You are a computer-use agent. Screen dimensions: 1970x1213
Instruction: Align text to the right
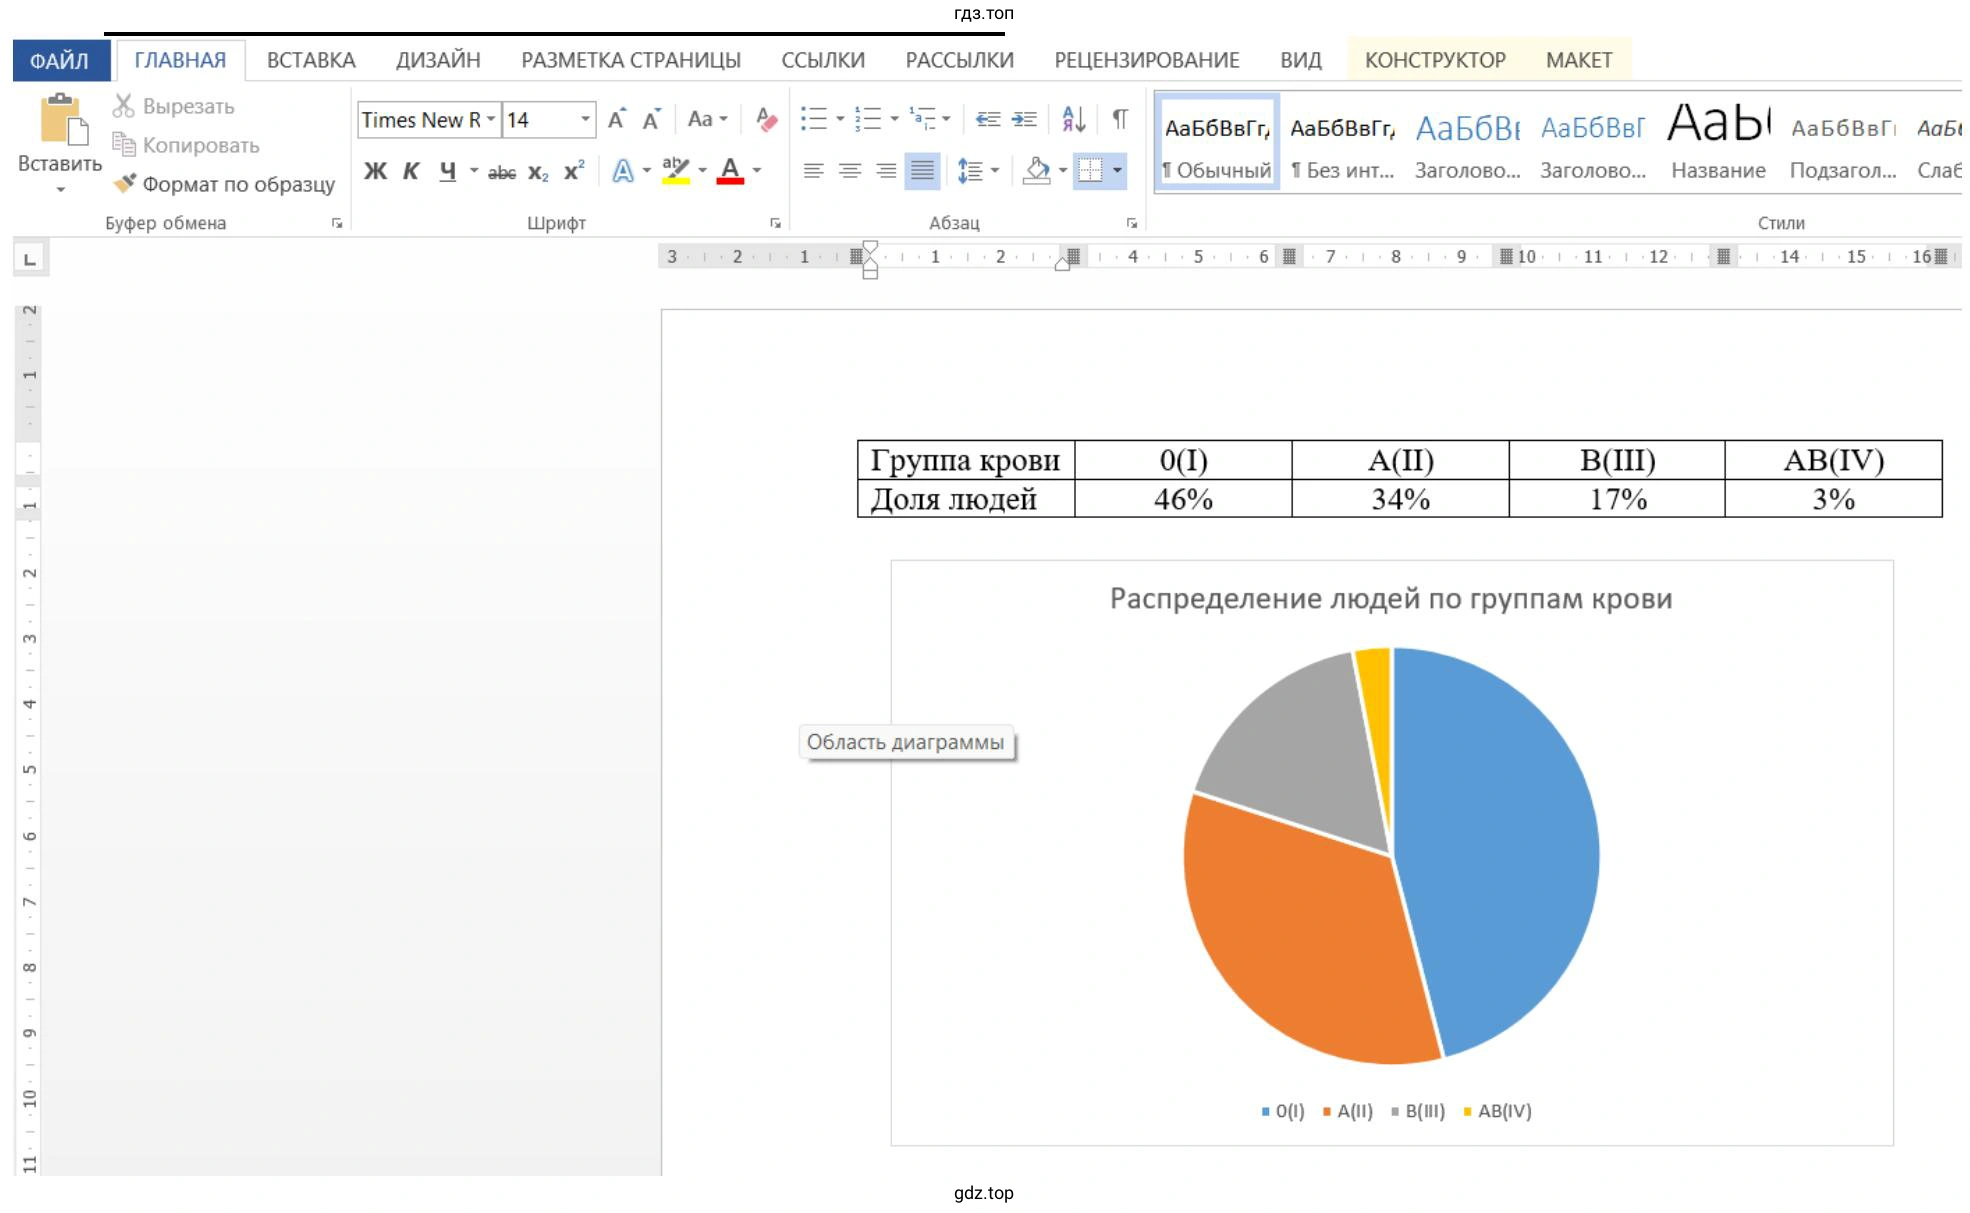(886, 171)
